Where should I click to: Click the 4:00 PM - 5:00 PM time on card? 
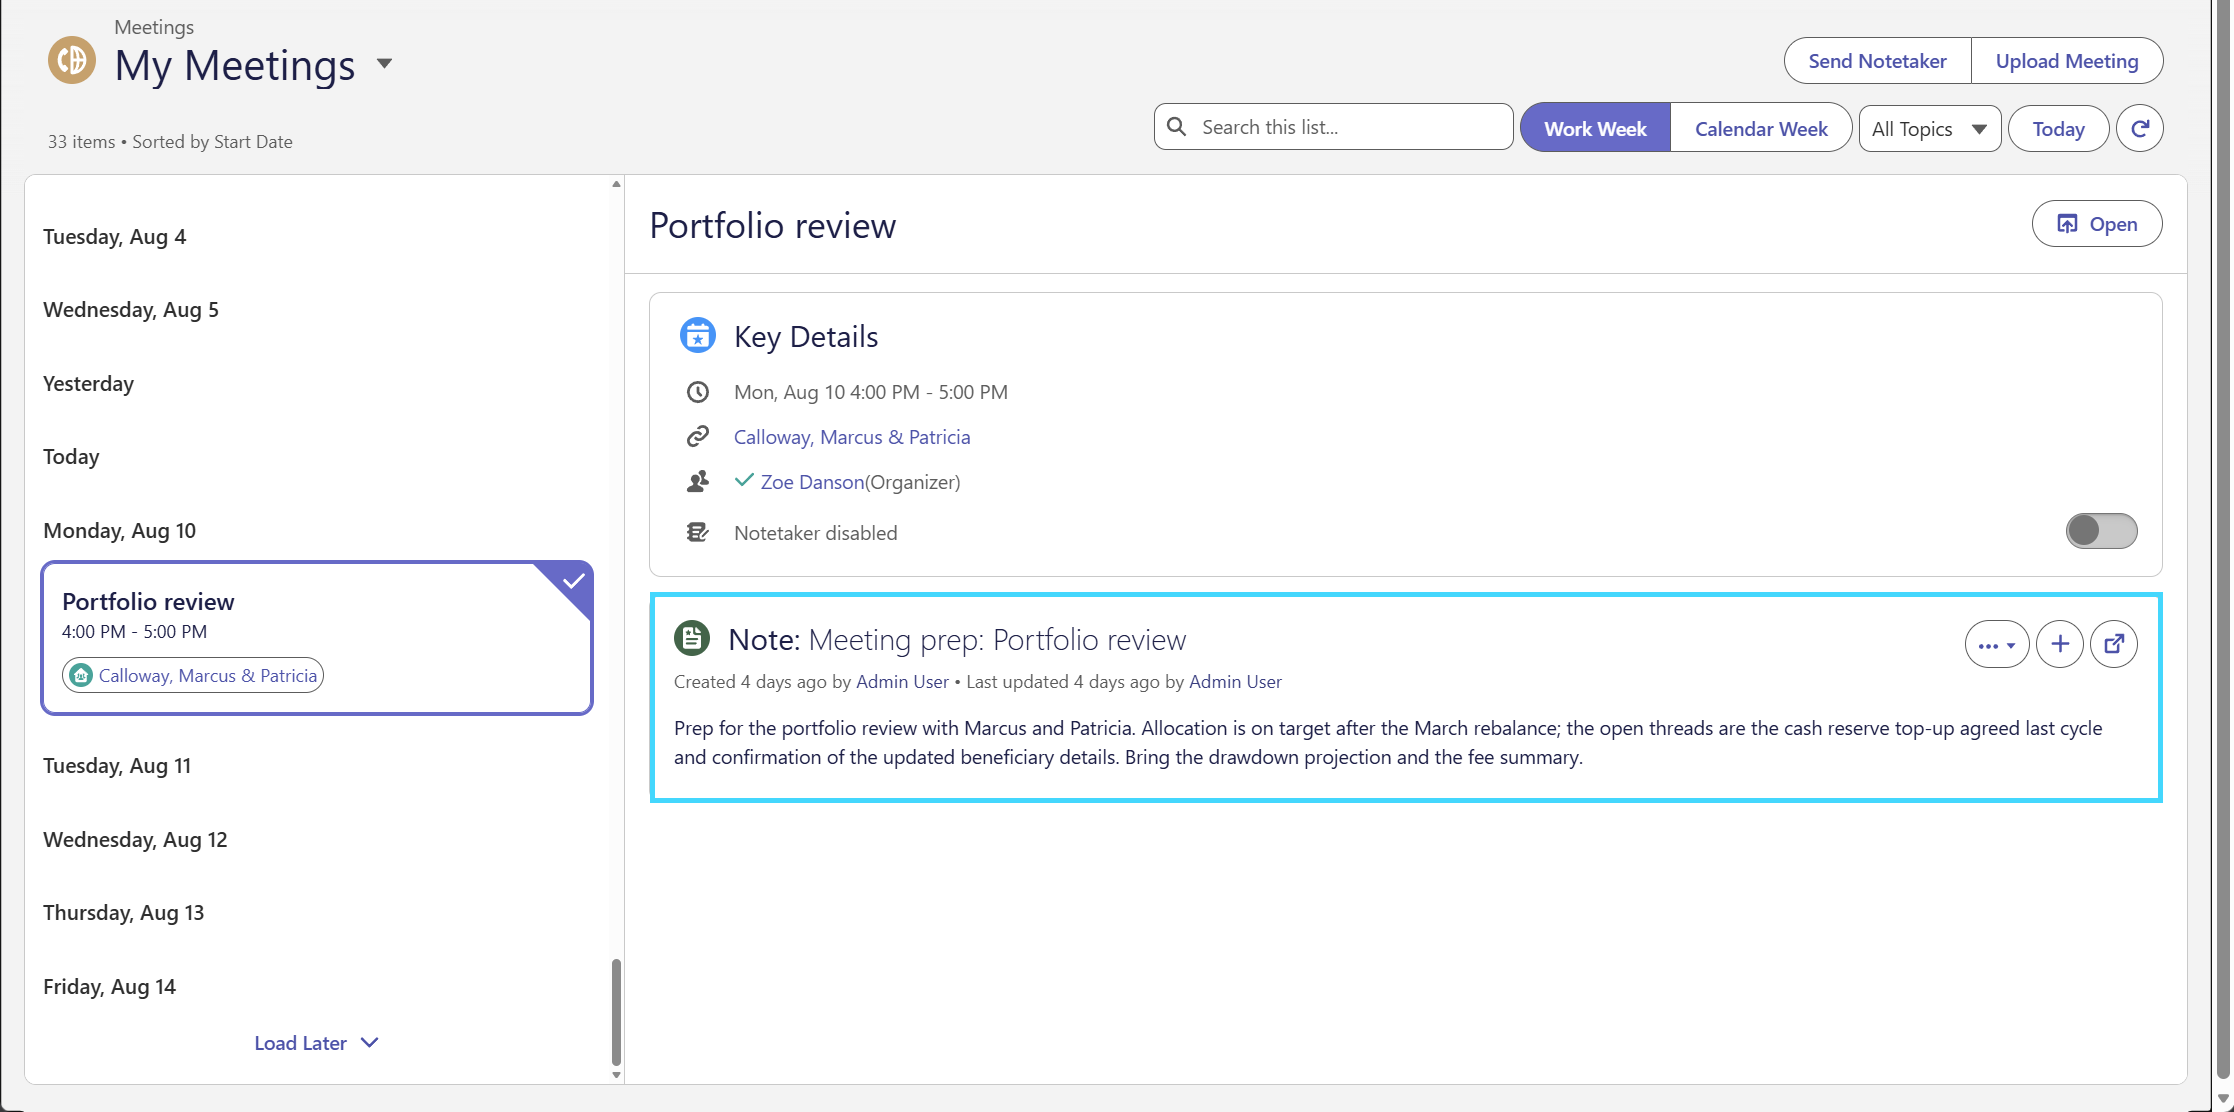pyautogui.click(x=134, y=632)
